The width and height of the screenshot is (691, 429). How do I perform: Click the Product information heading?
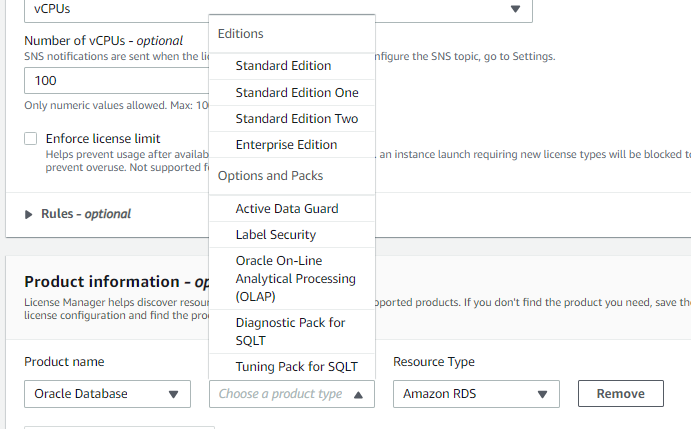point(117,282)
